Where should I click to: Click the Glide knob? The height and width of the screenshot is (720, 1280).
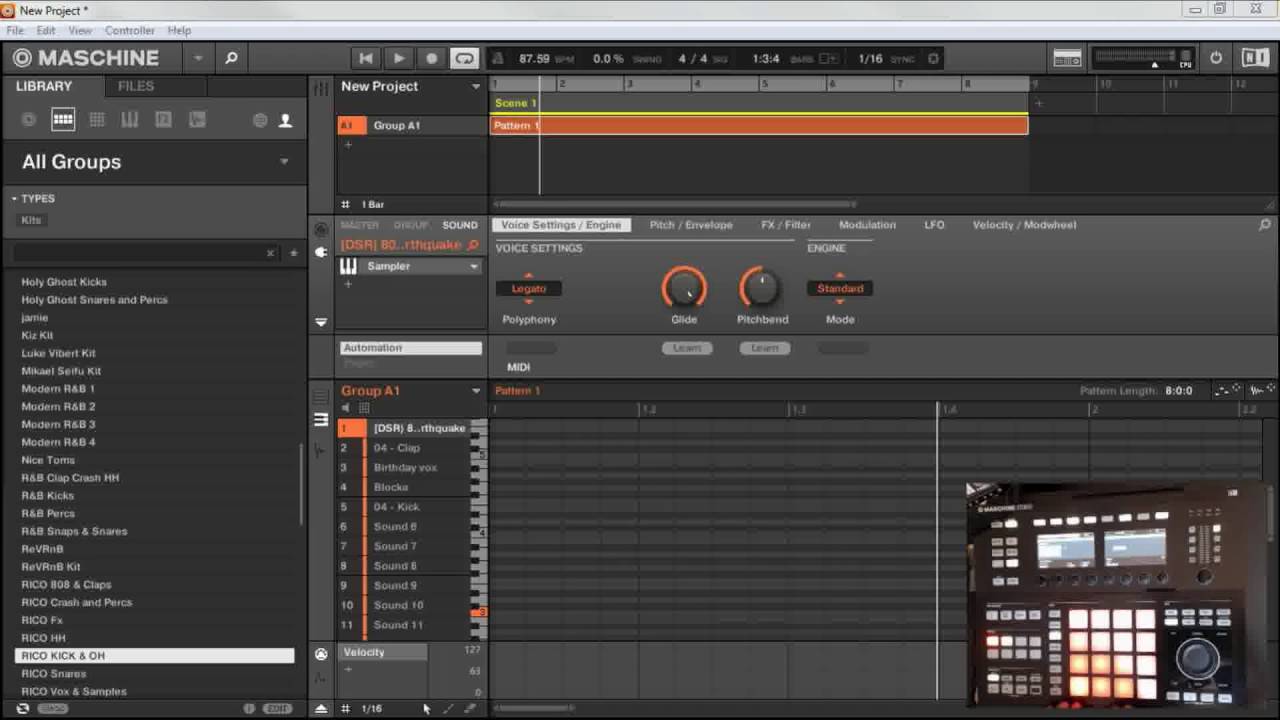[x=684, y=288]
